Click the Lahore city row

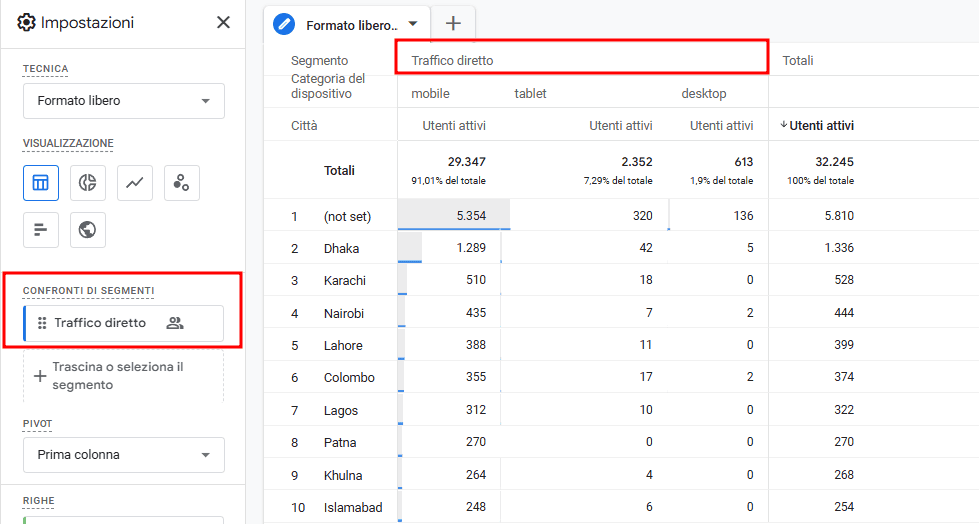343,345
